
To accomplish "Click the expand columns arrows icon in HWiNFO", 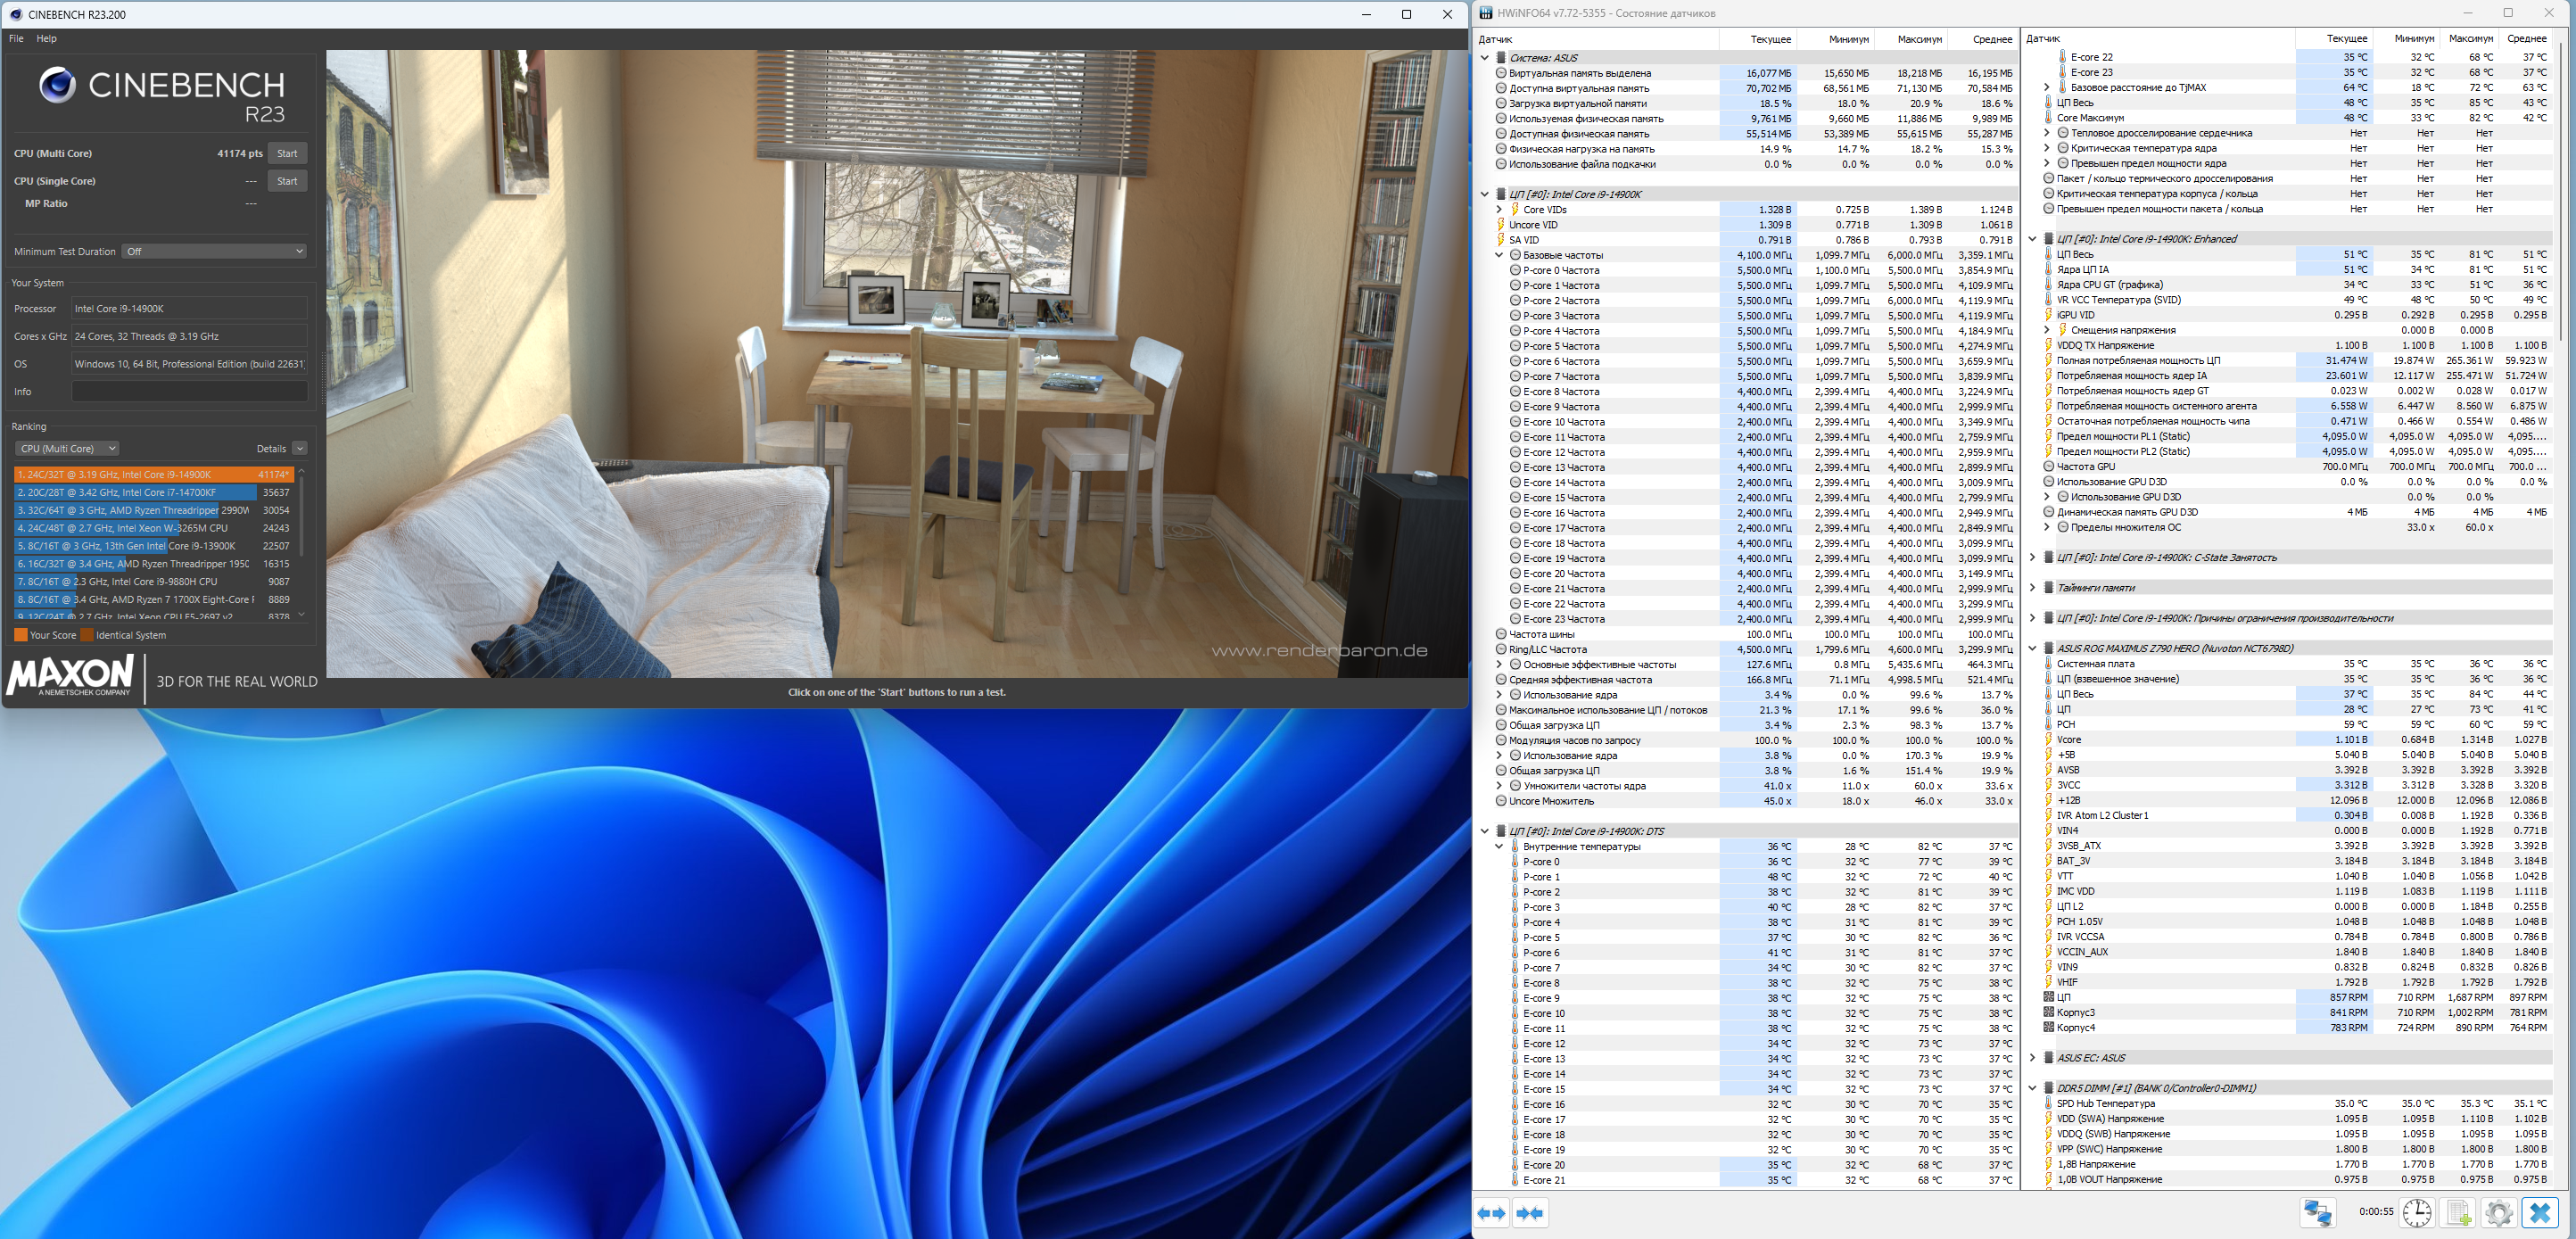I will (x=1492, y=1213).
